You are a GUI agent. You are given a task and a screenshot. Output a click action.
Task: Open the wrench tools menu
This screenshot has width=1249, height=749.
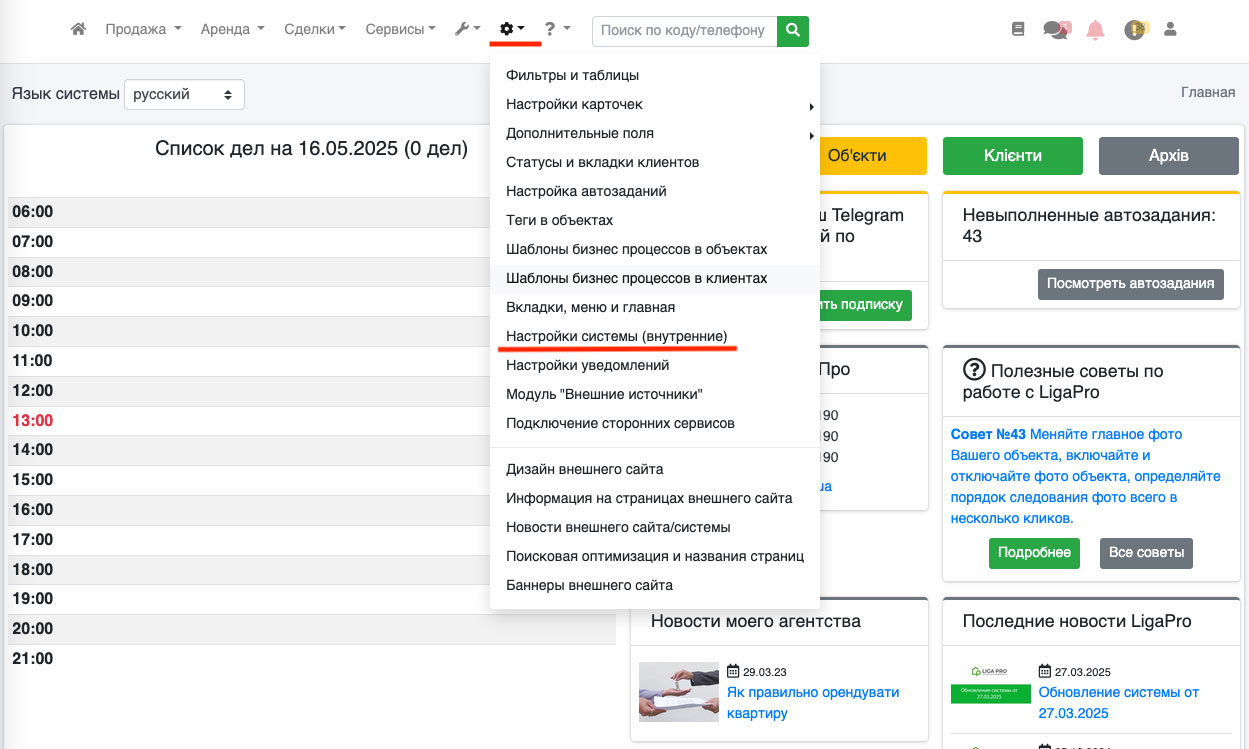coord(467,30)
